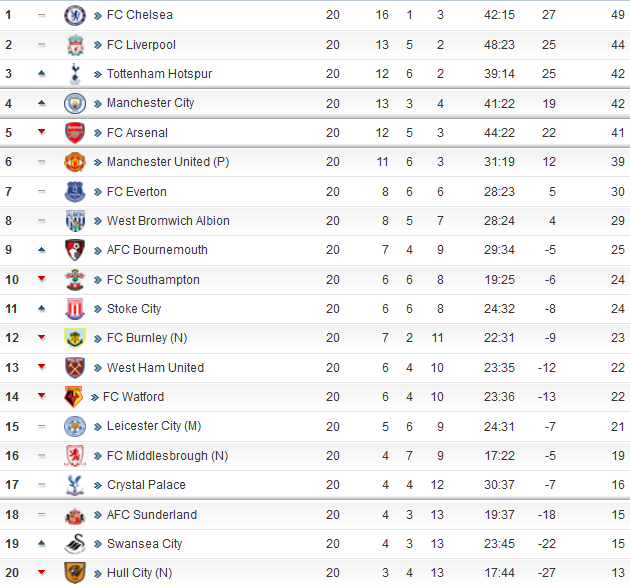Open the West Bromwich Albion team link
This screenshot has width=630, height=588.
click(168, 221)
